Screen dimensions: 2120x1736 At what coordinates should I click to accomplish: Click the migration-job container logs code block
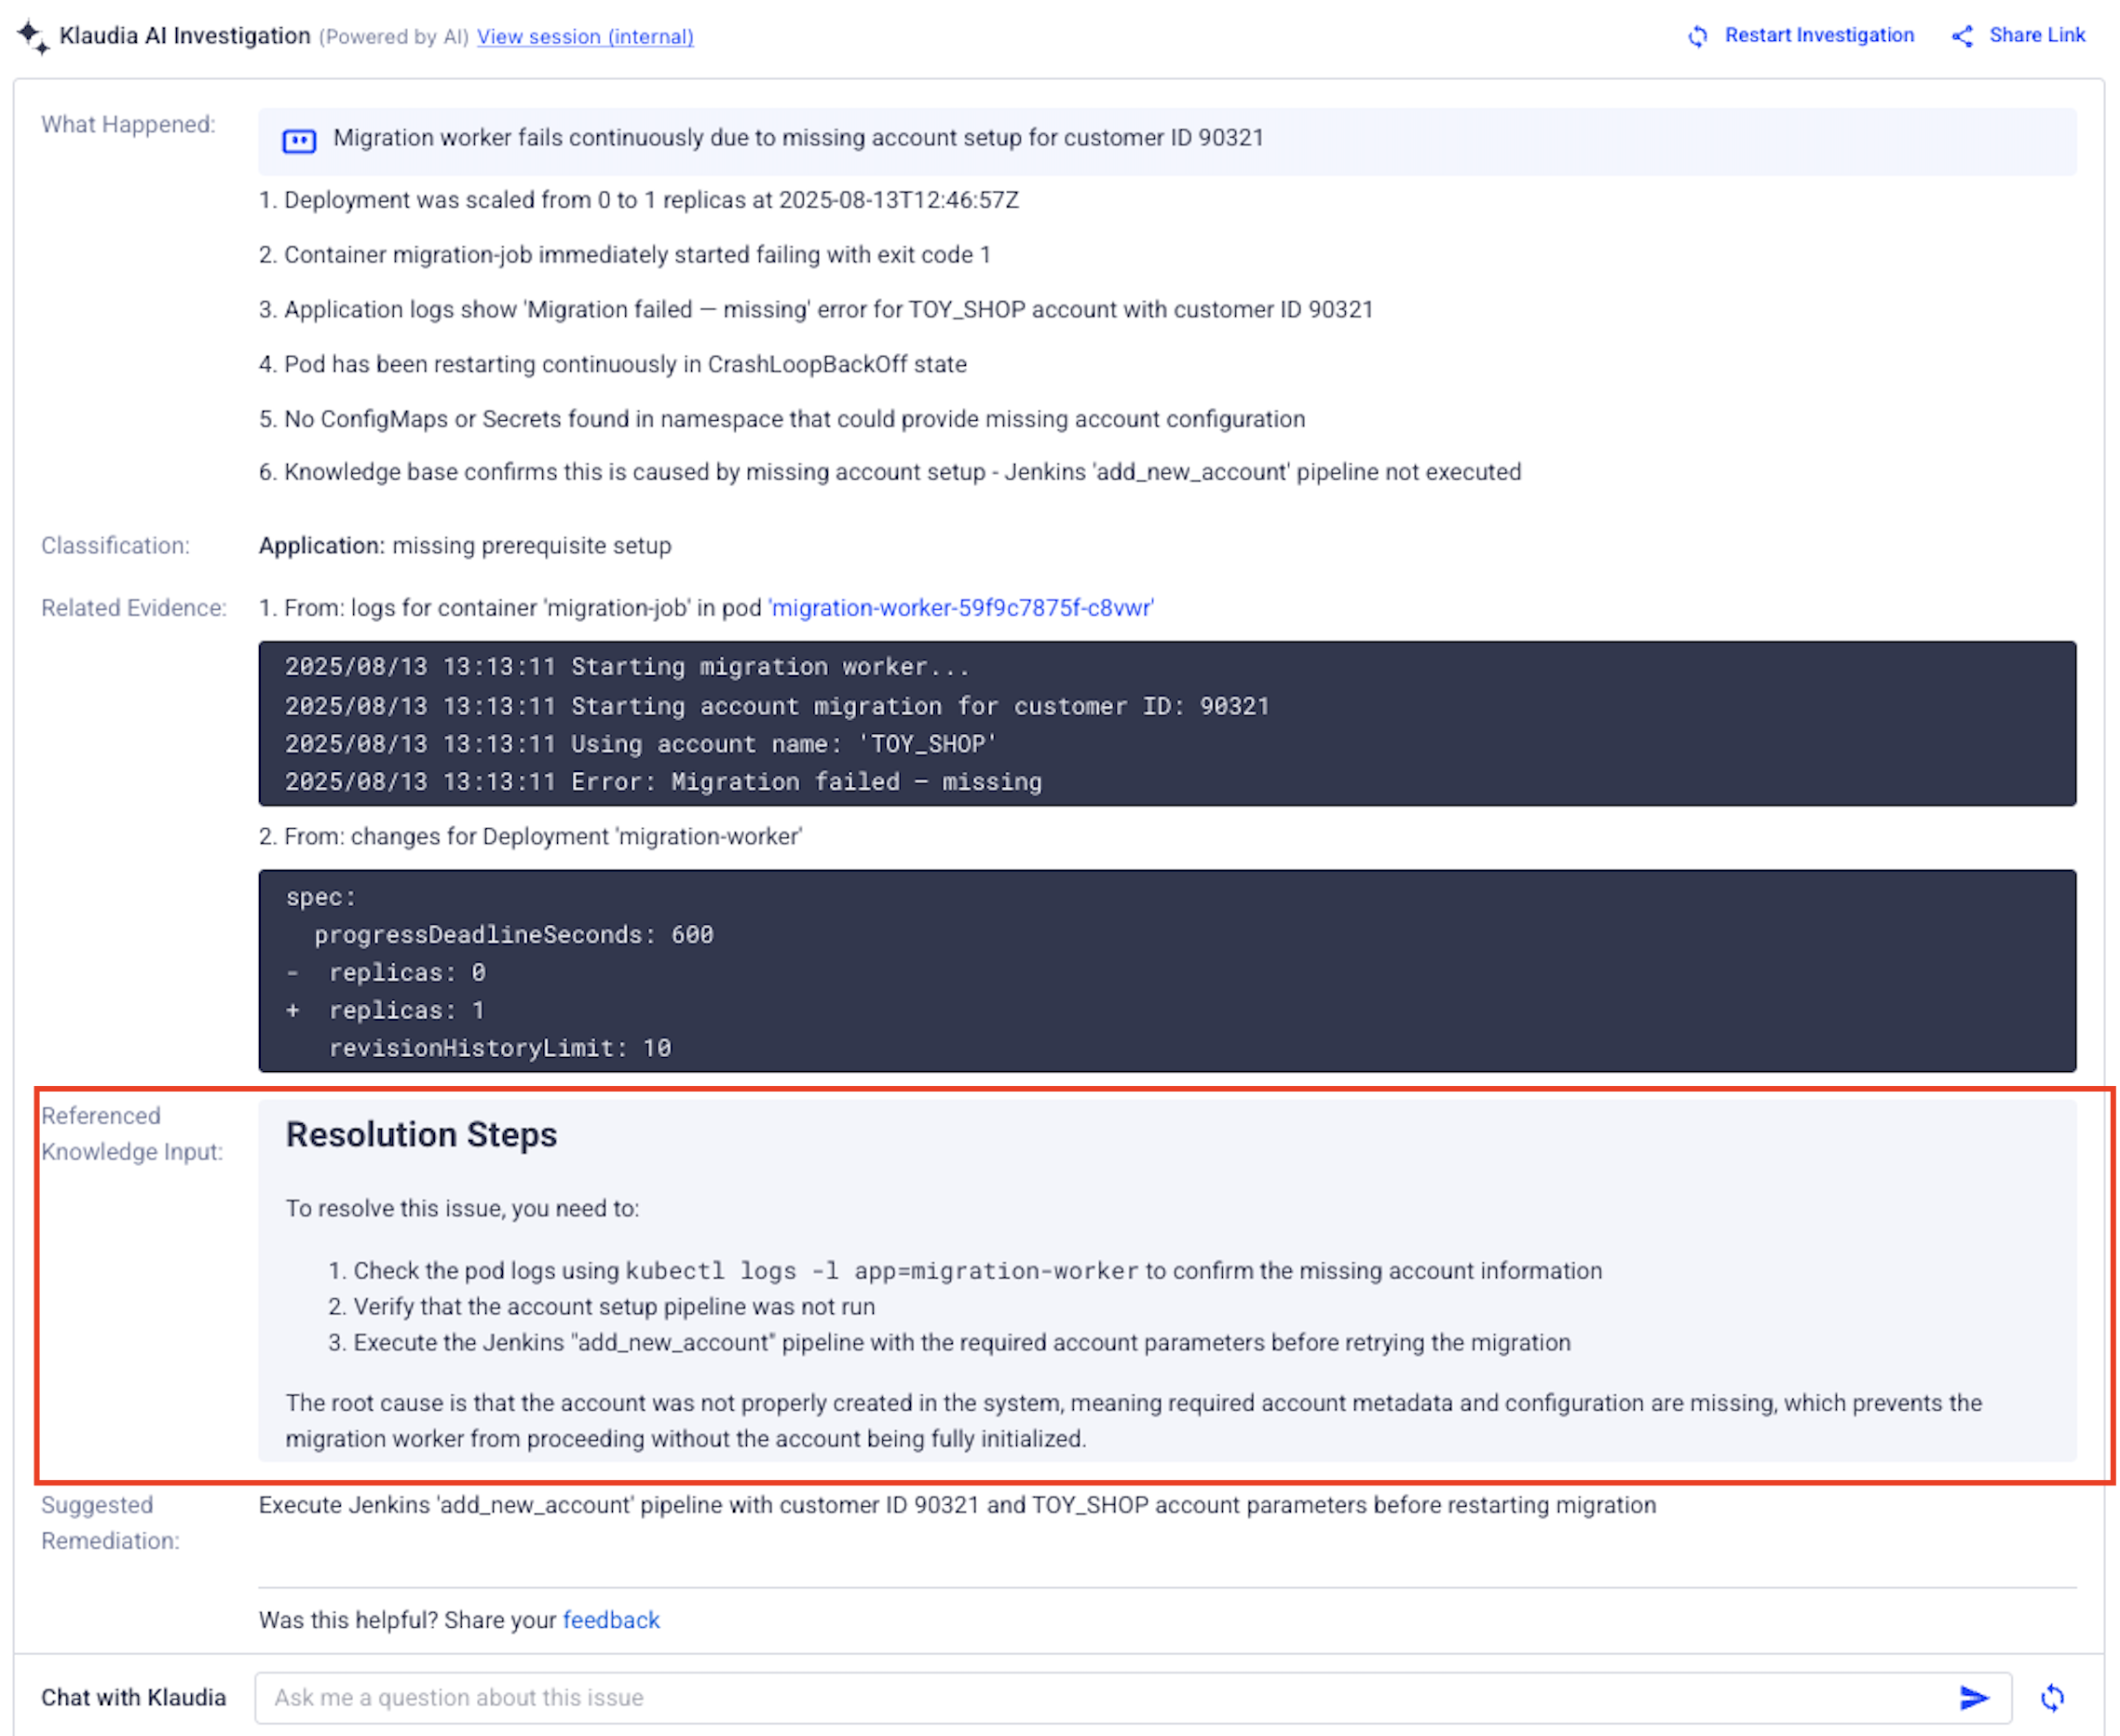[x=1166, y=724]
